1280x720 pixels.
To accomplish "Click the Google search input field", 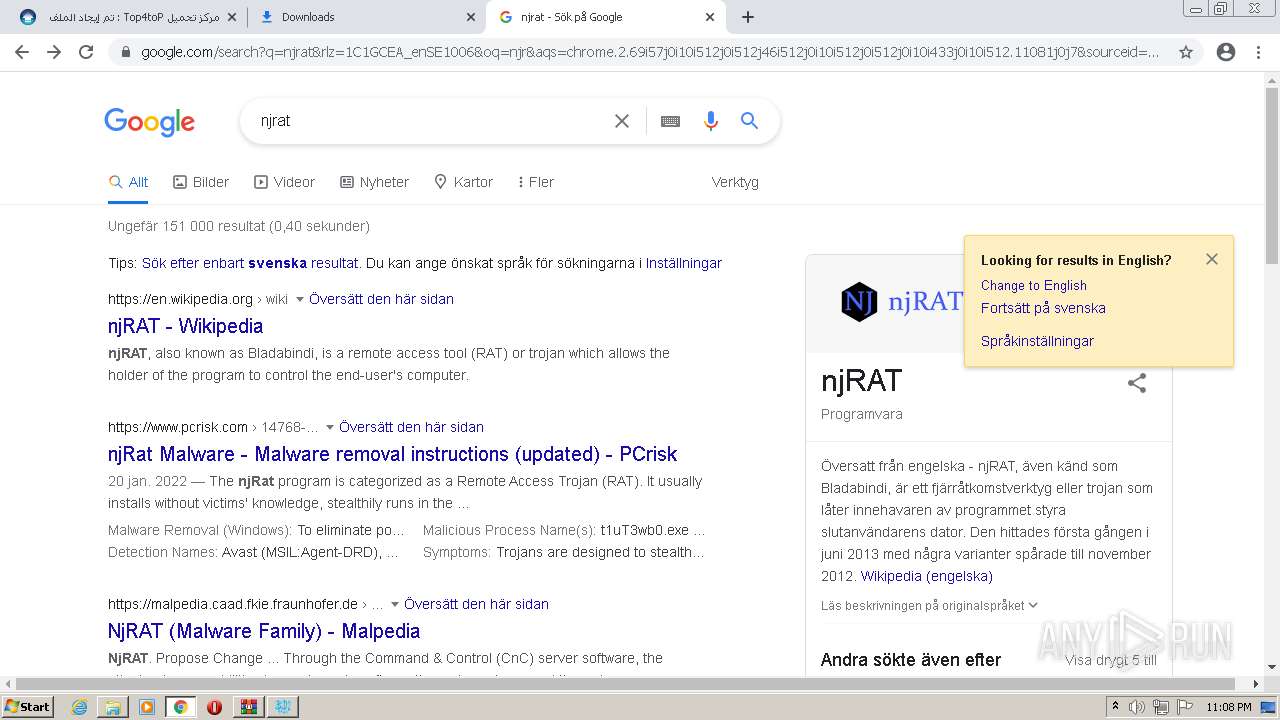I will pos(430,121).
